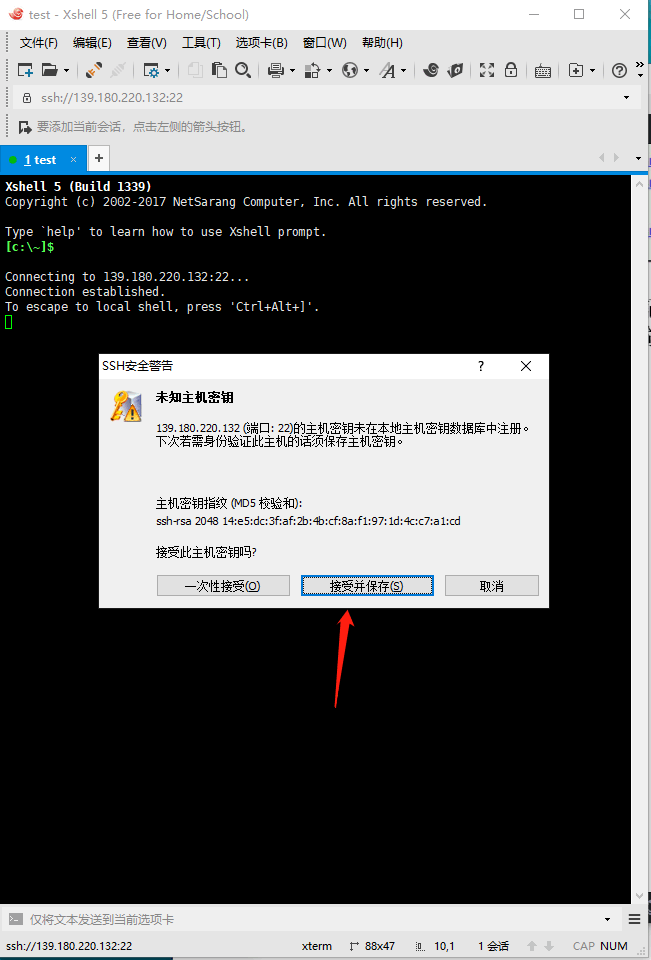Screen dimensions: 651x960
Task: Expand the font A dropdown arrow
Action: [404, 71]
